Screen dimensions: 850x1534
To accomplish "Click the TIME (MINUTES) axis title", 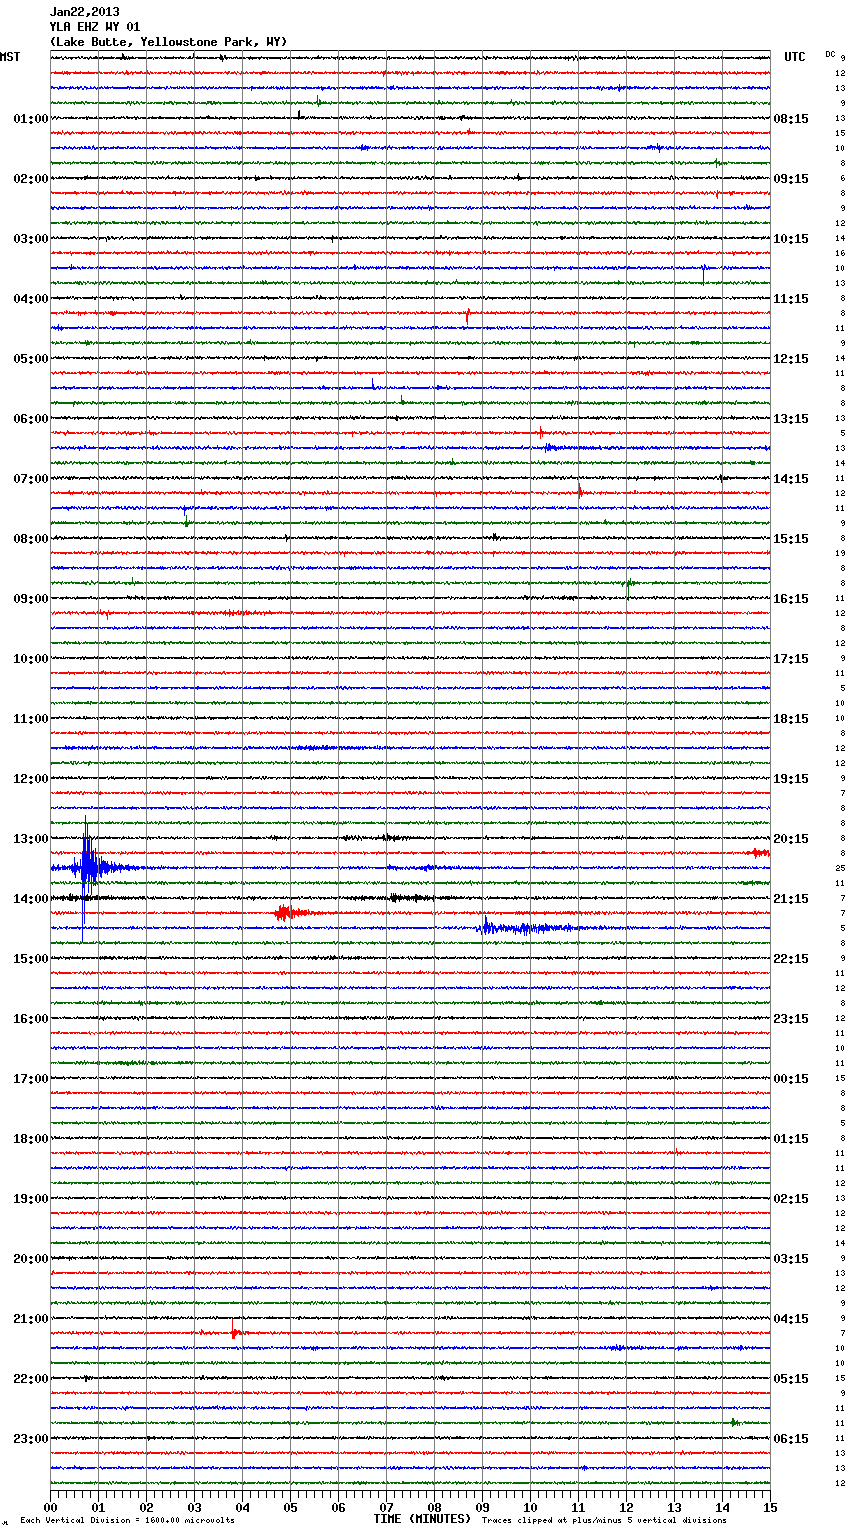I will (x=422, y=1519).
